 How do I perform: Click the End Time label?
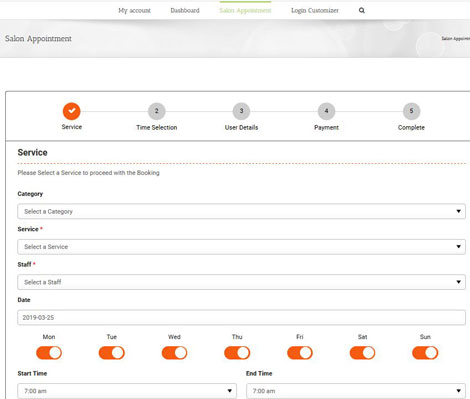(x=259, y=373)
